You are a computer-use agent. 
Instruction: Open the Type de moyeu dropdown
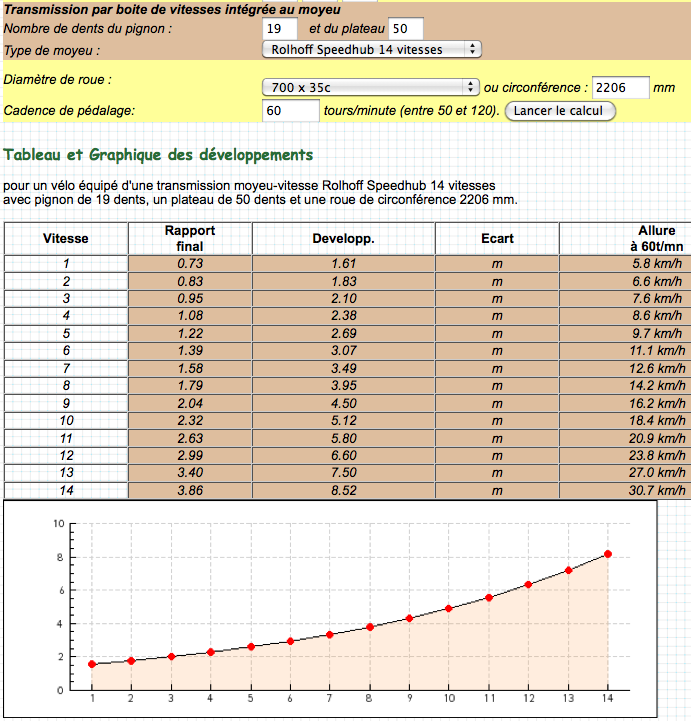[x=371, y=49]
